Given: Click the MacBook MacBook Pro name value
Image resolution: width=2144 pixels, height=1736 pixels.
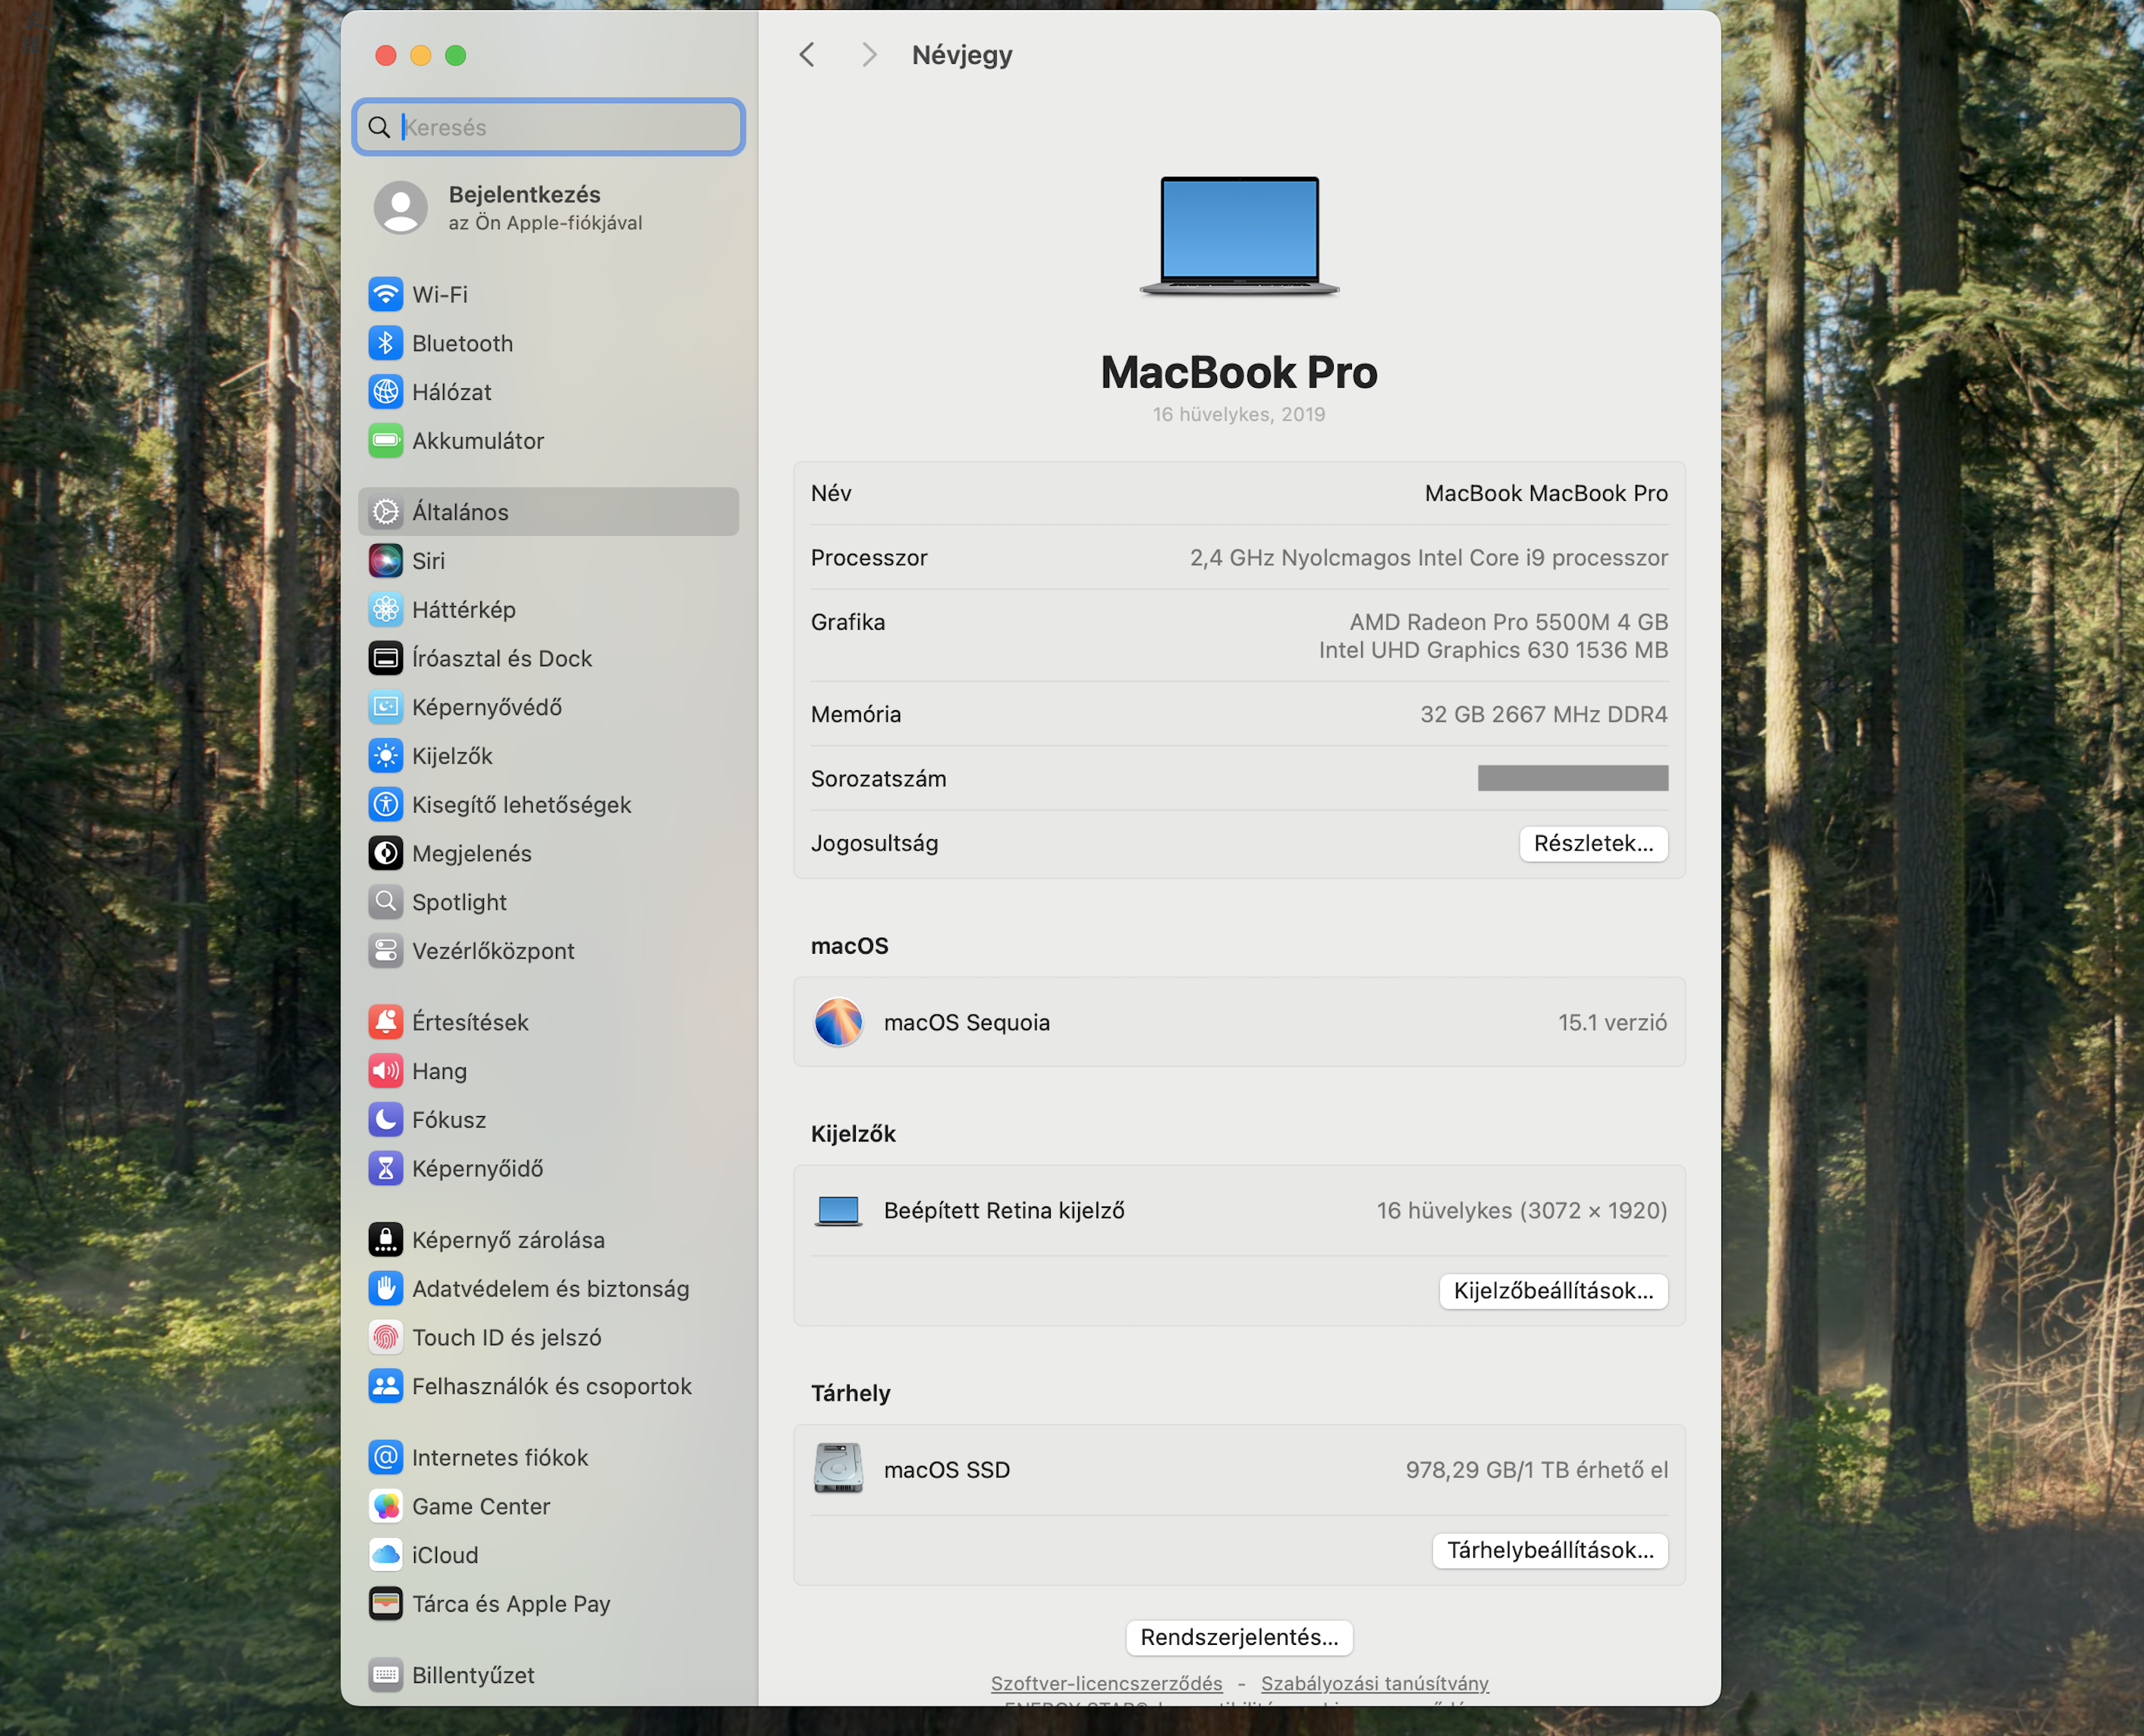Looking at the screenshot, I should [x=1546, y=493].
